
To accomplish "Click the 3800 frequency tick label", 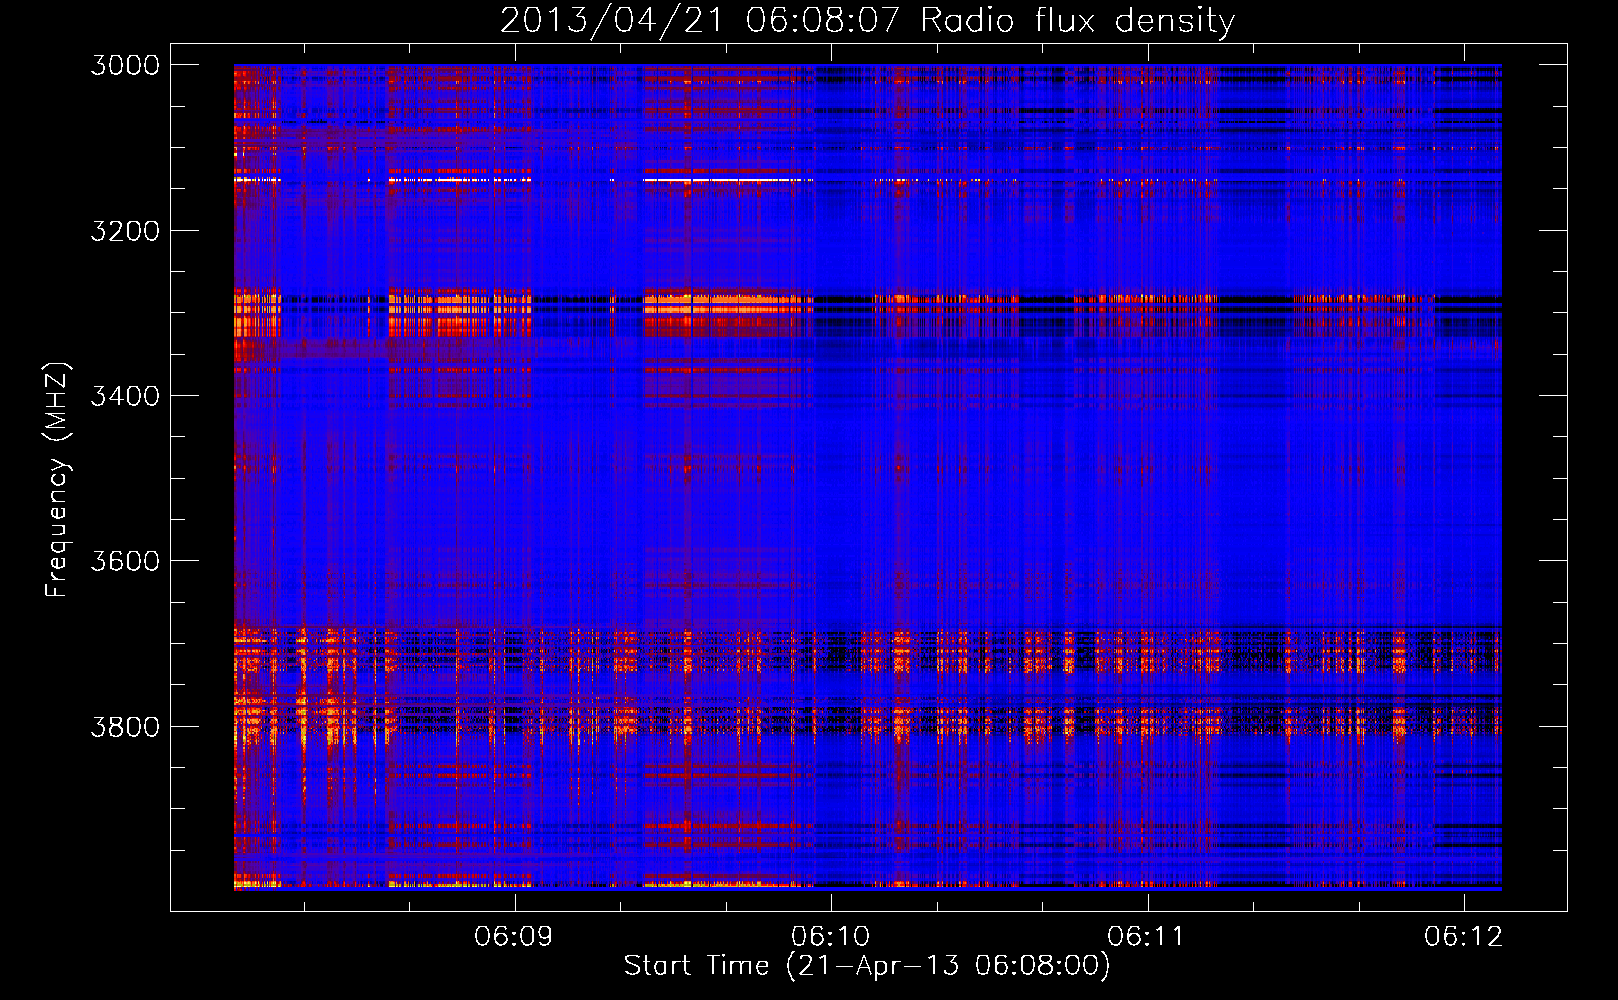I will (125, 726).
